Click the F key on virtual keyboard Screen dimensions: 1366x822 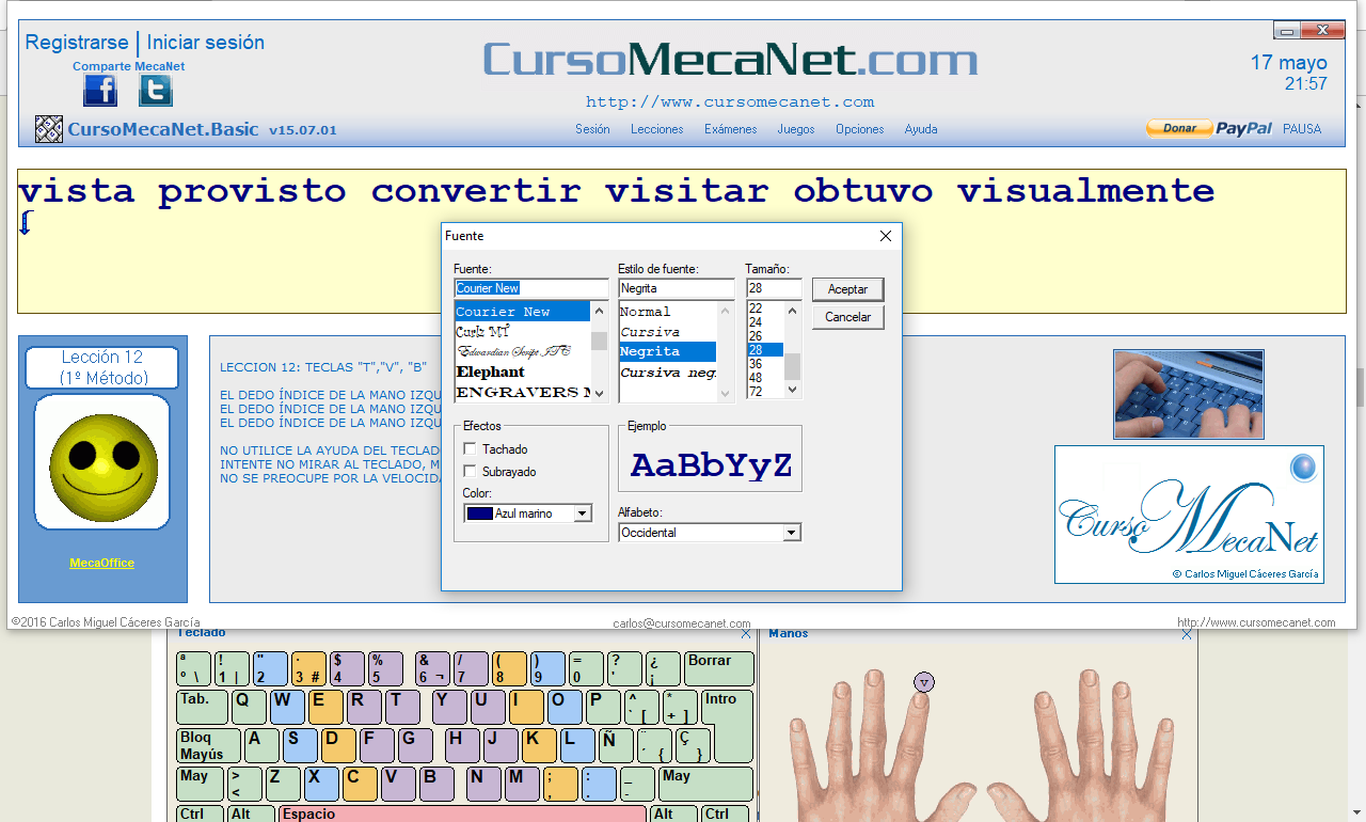(x=376, y=746)
